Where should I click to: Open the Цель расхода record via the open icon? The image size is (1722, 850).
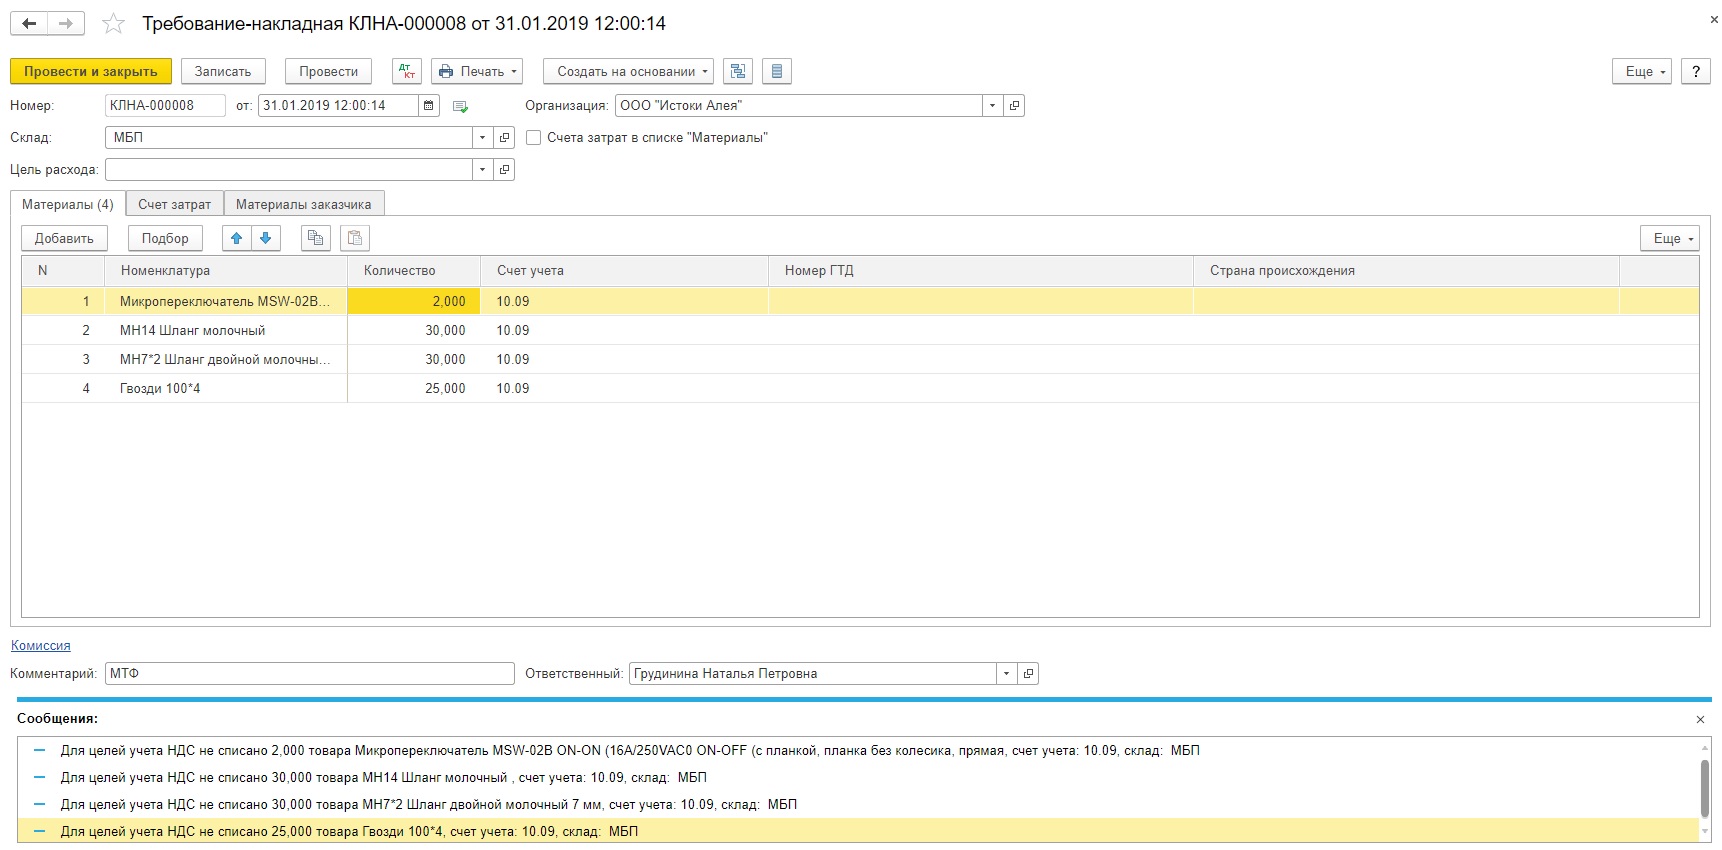(x=505, y=169)
